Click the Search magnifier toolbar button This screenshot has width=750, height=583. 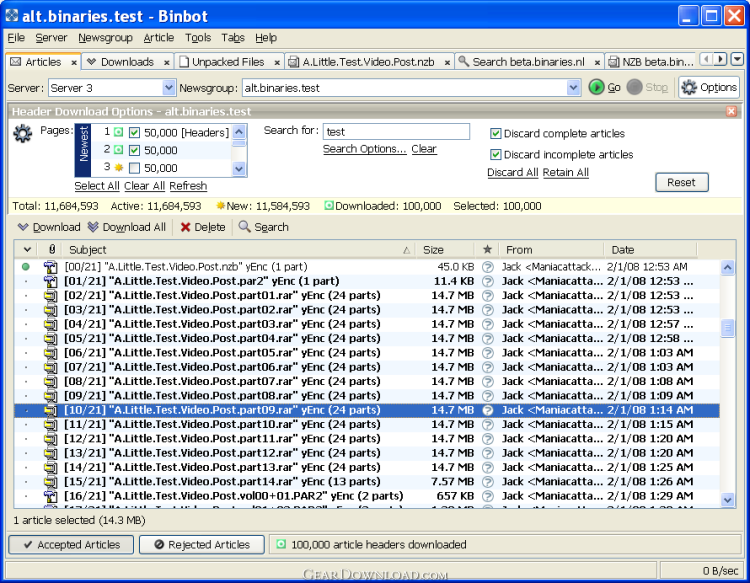264,227
